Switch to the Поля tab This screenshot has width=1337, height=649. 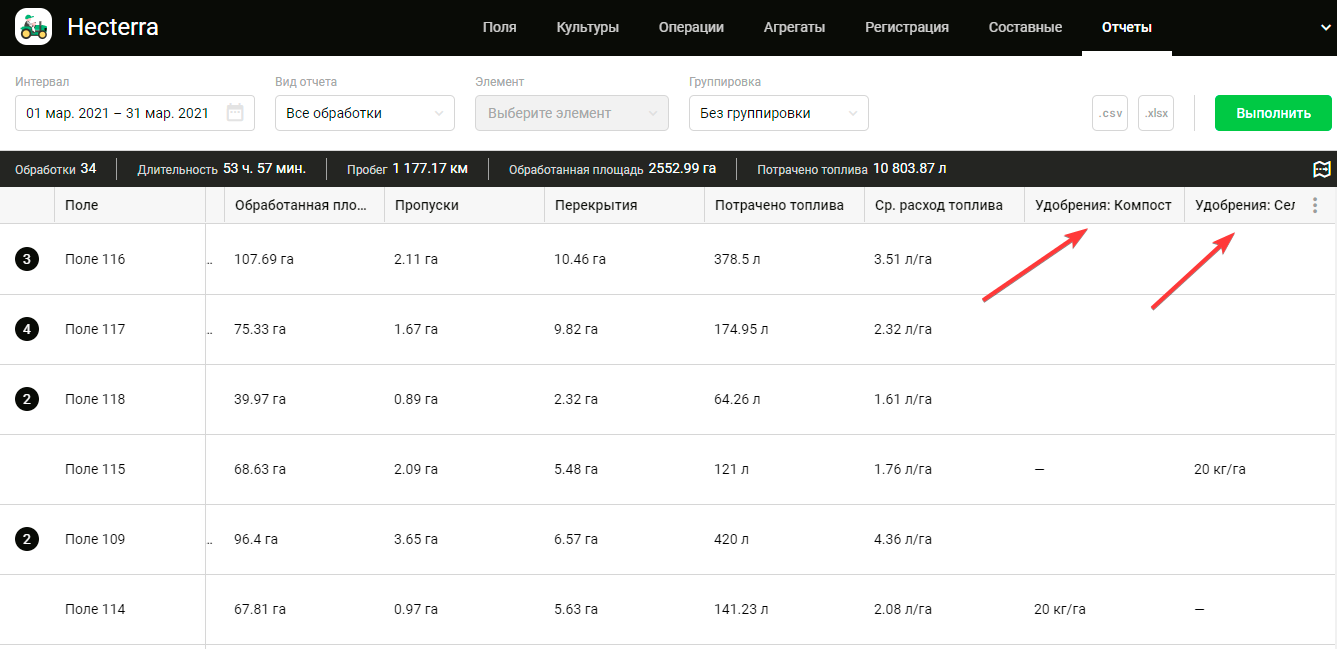[499, 28]
